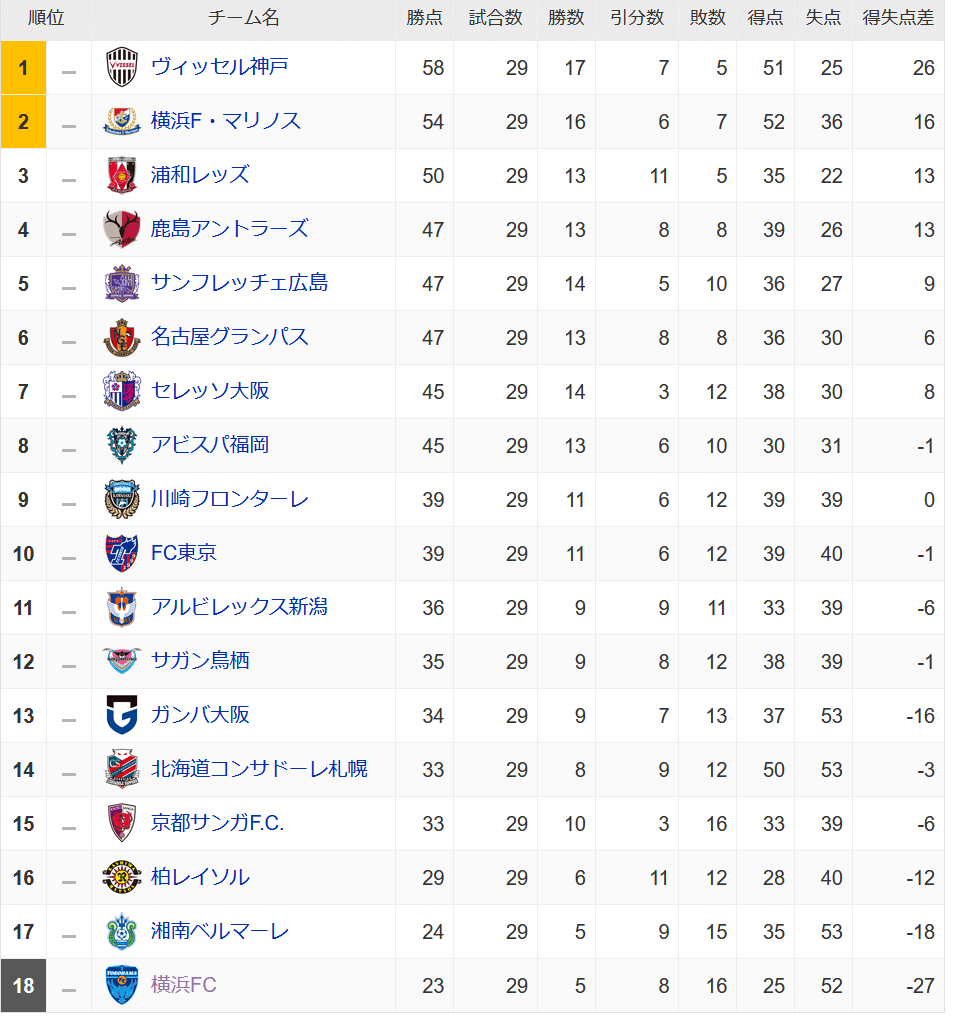
Task: Open the 川崎フロンターレ link
Action: coord(229,499)
